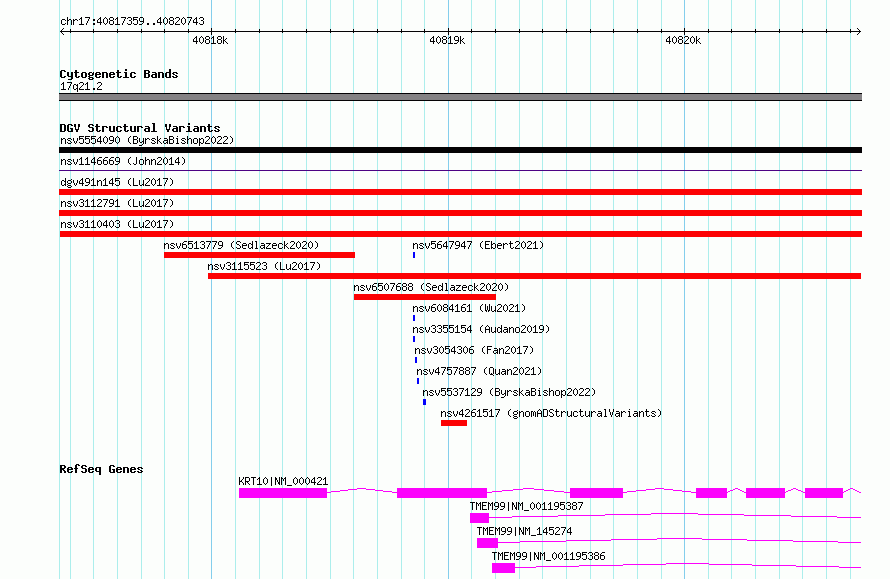Click the blue nsv3054306 variant marker
Screen dimensions: 890x579
click(x=416, y=360)
